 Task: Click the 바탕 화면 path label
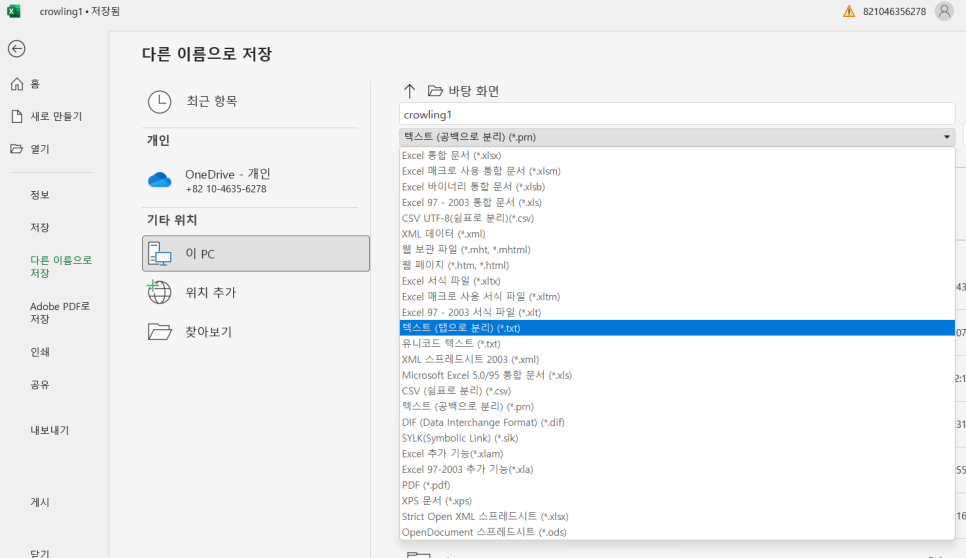(474, 91)
